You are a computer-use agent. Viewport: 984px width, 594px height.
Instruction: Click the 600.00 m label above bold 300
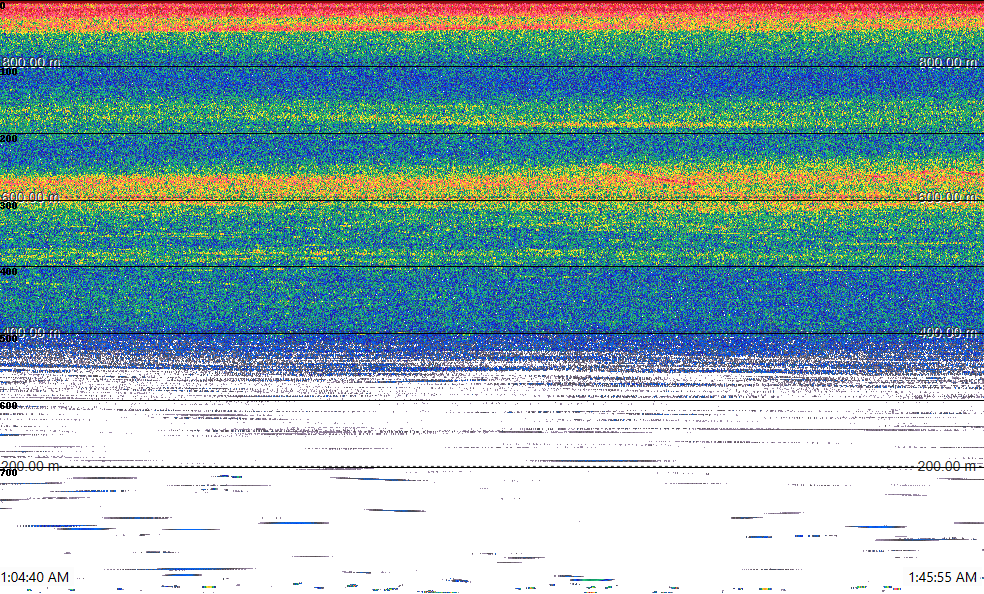pos(30,197)
